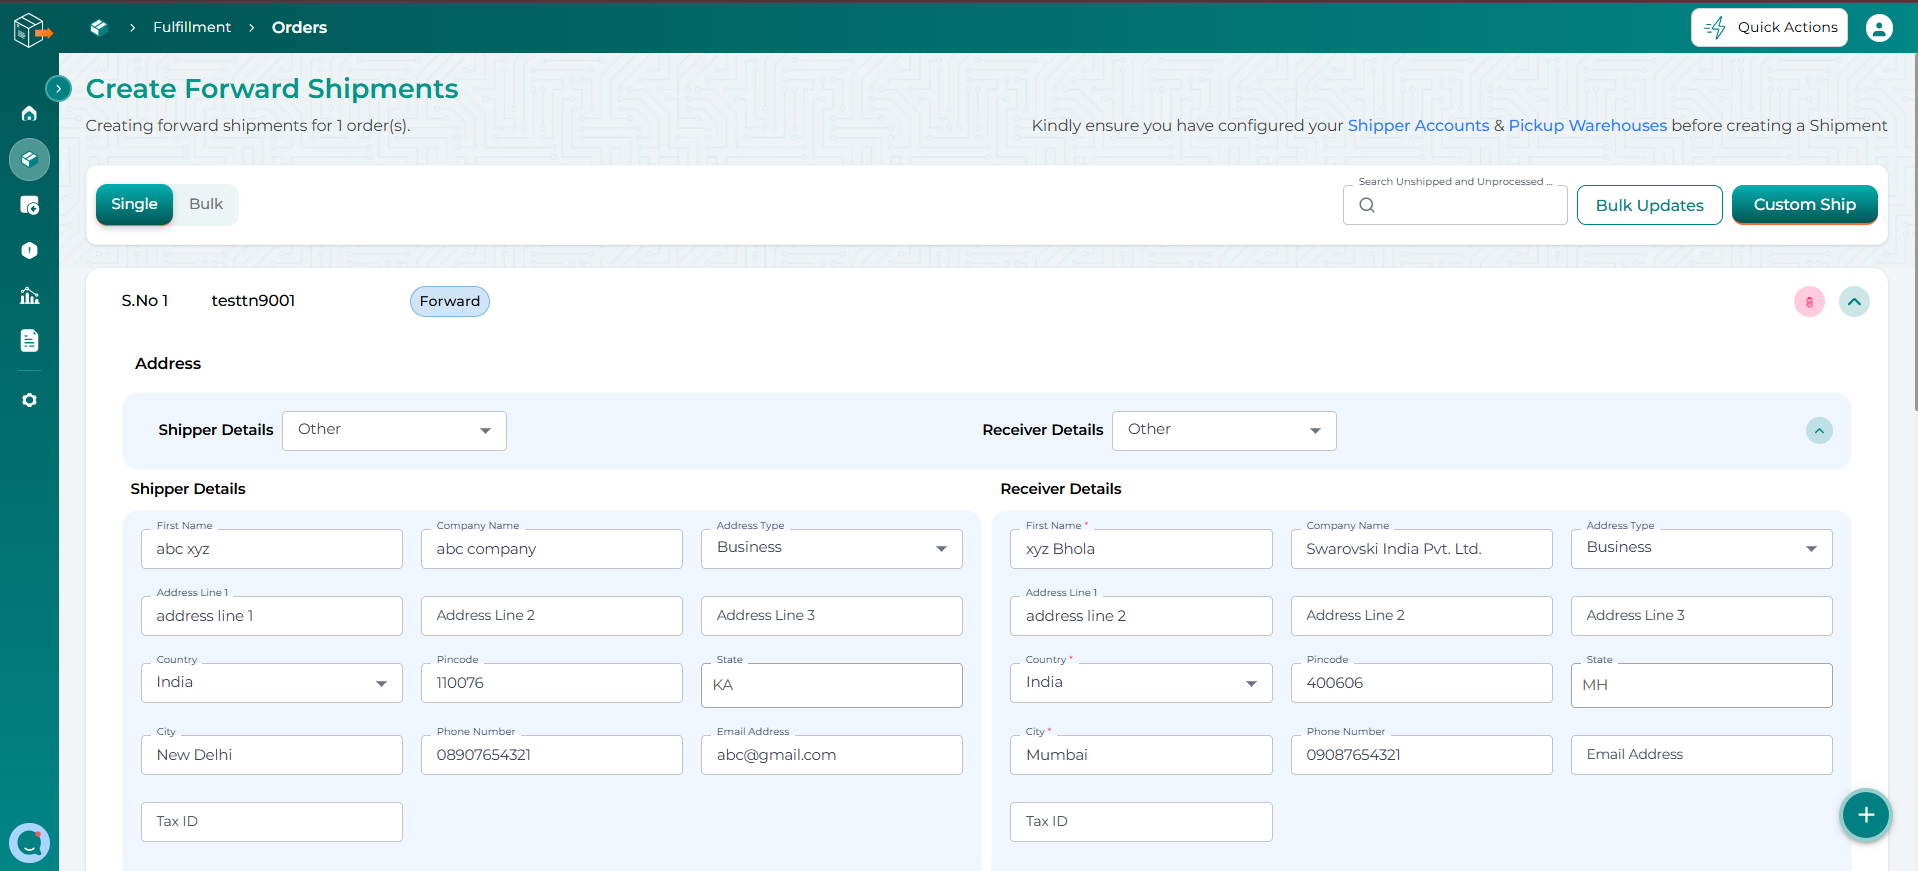Open Pickup Warehouses link
1918x871 pixels.
(x=1587, y=125)
